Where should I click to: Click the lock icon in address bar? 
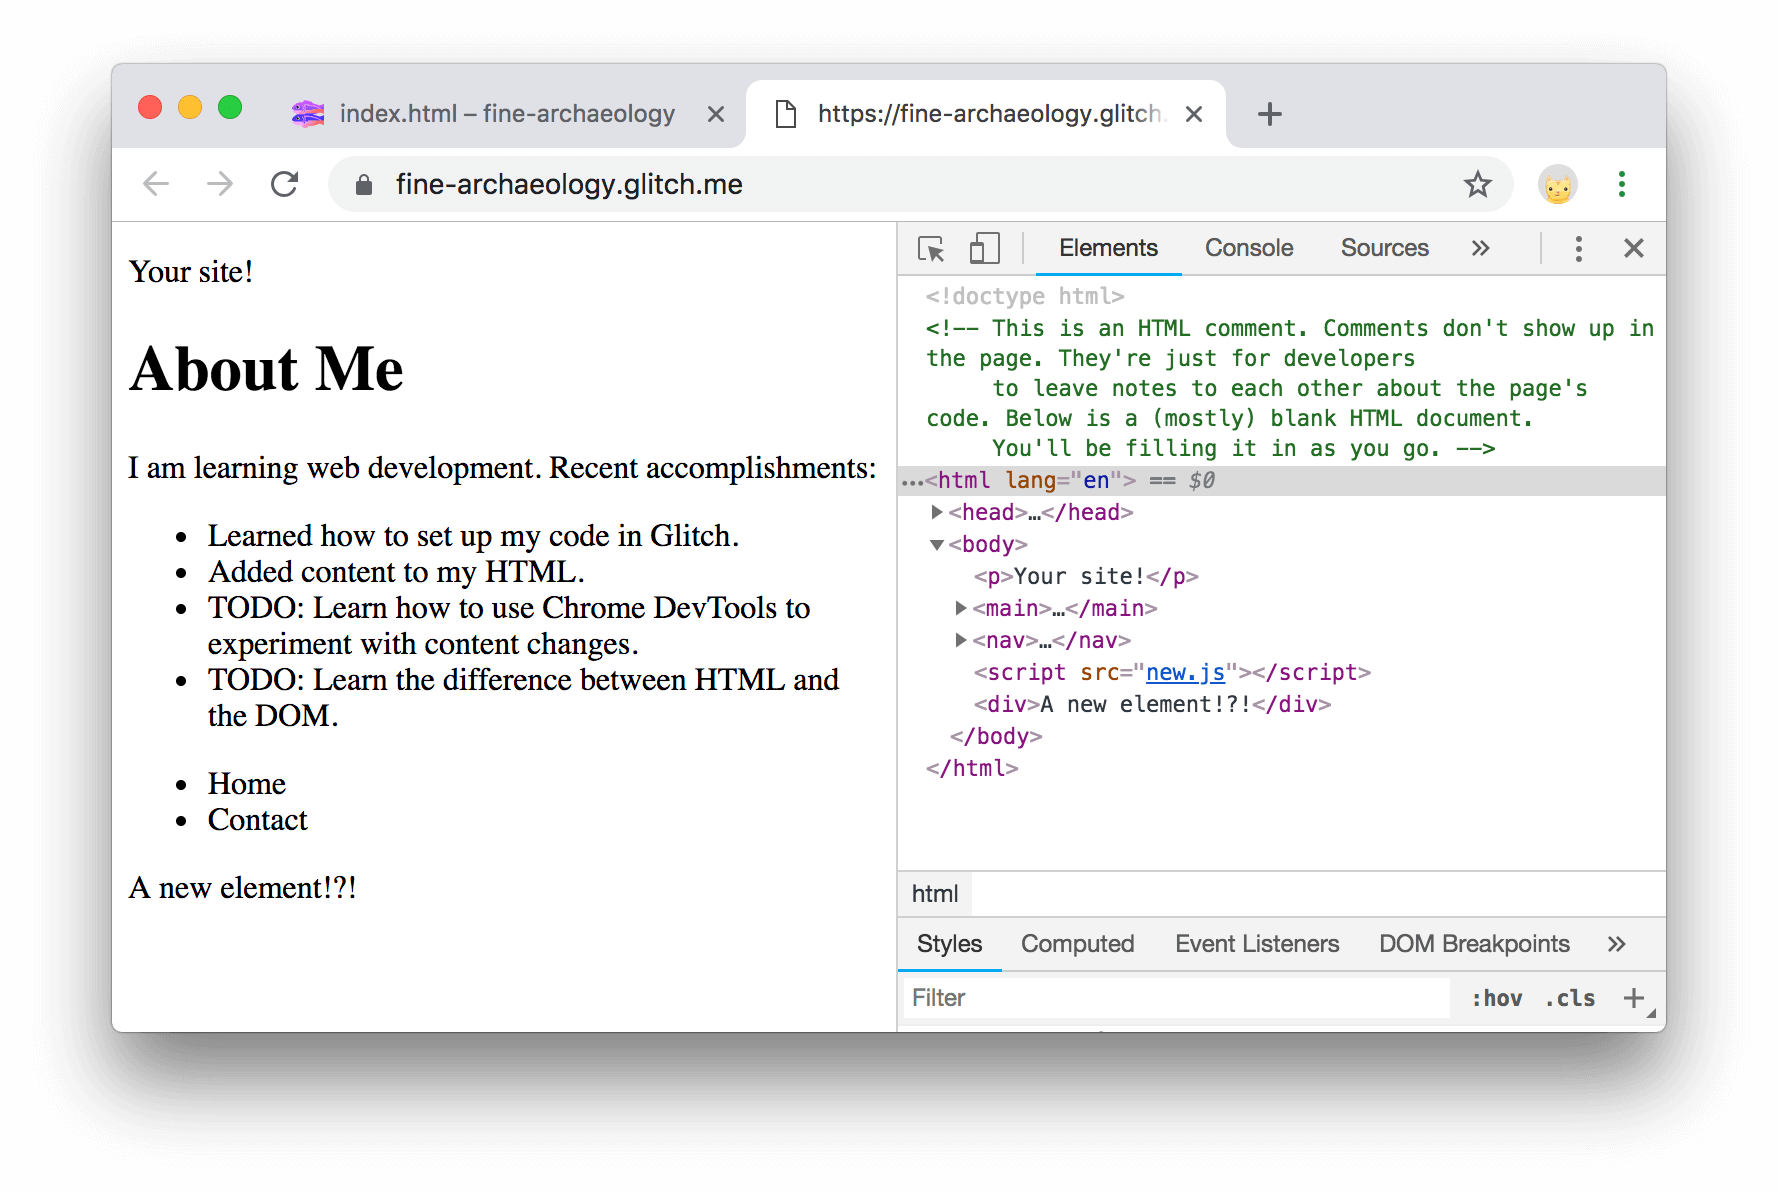364,184
